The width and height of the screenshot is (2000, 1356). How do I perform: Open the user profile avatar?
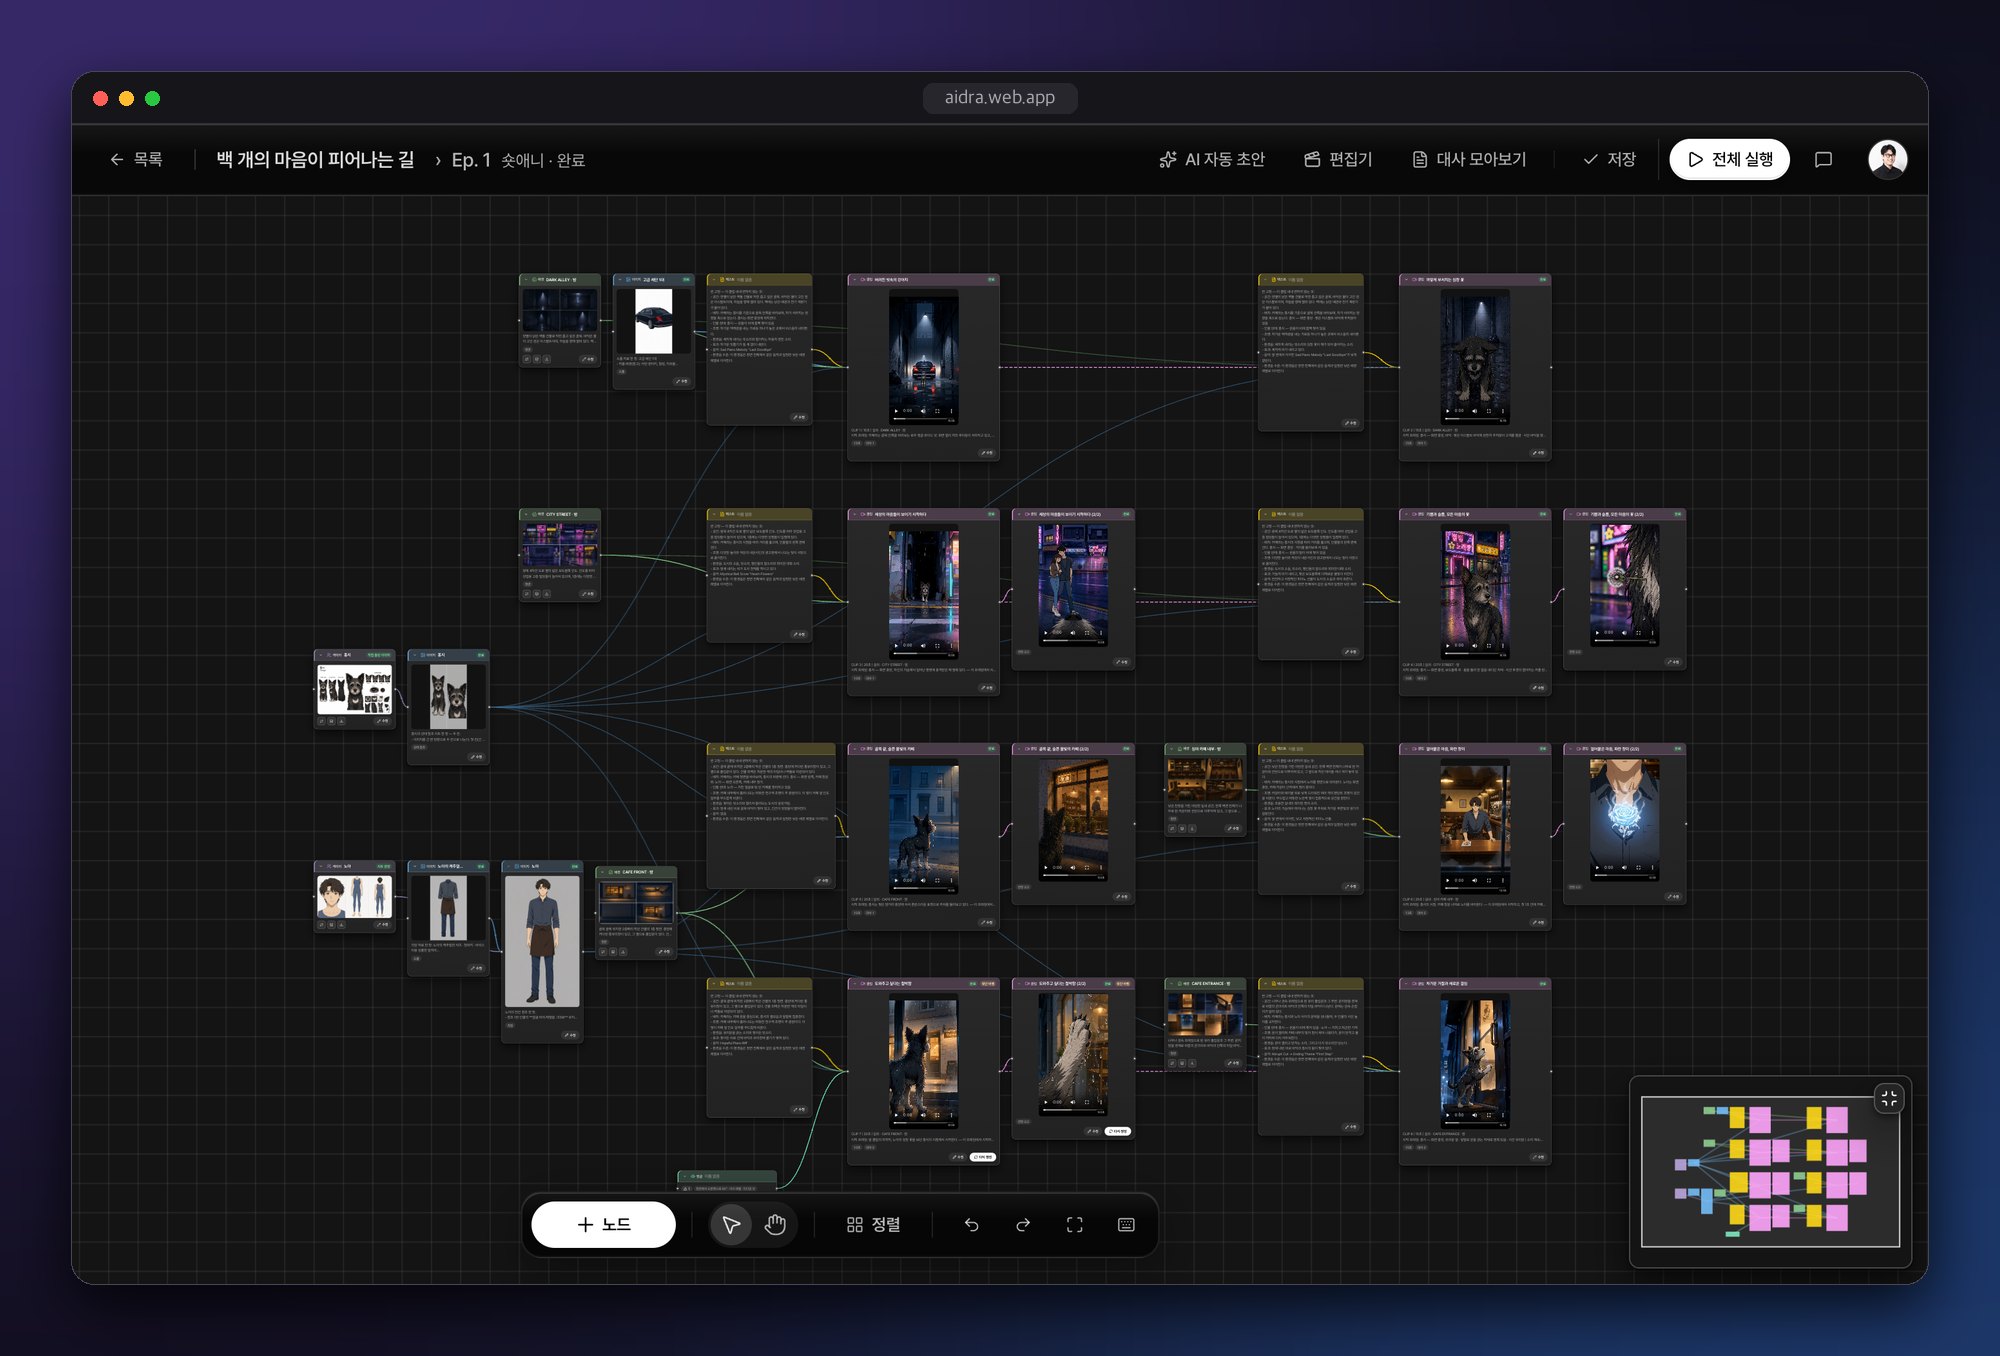[x=1888, y=160]
